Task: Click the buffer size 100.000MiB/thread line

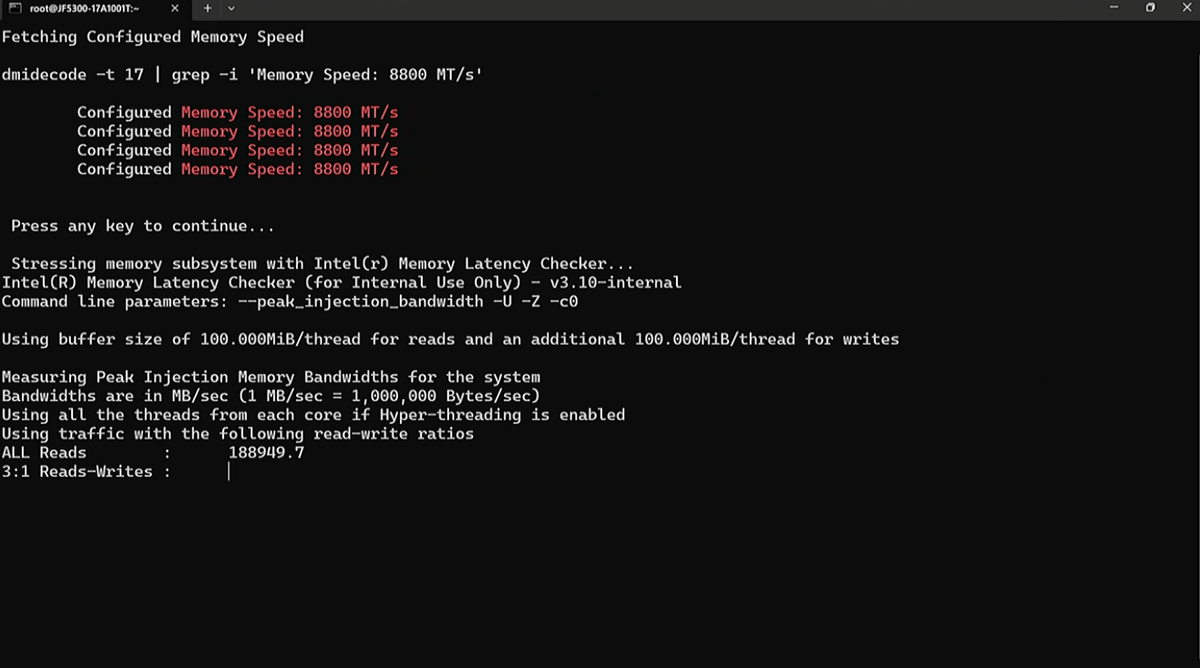Action: click(x=449, y=339)
